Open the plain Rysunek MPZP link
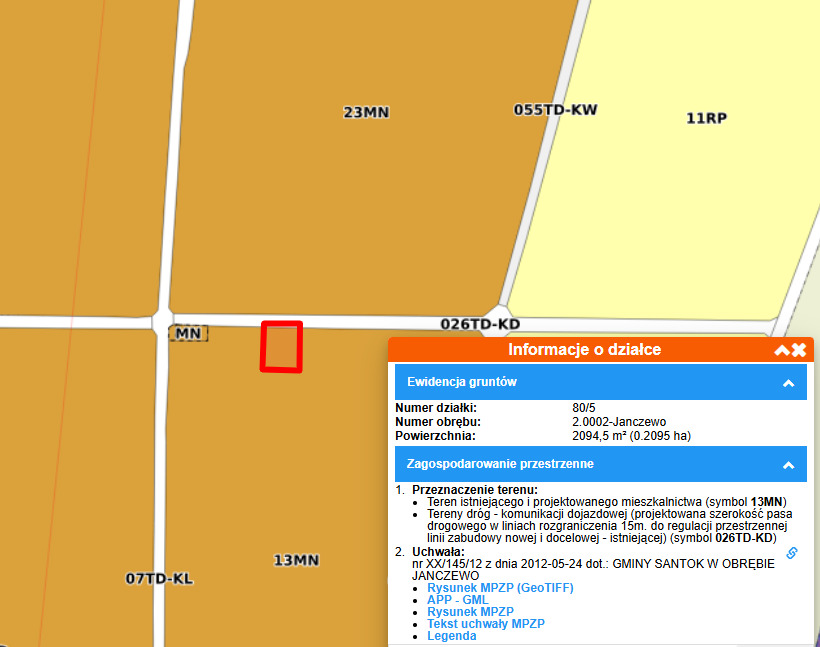 (x=470, y=612)
